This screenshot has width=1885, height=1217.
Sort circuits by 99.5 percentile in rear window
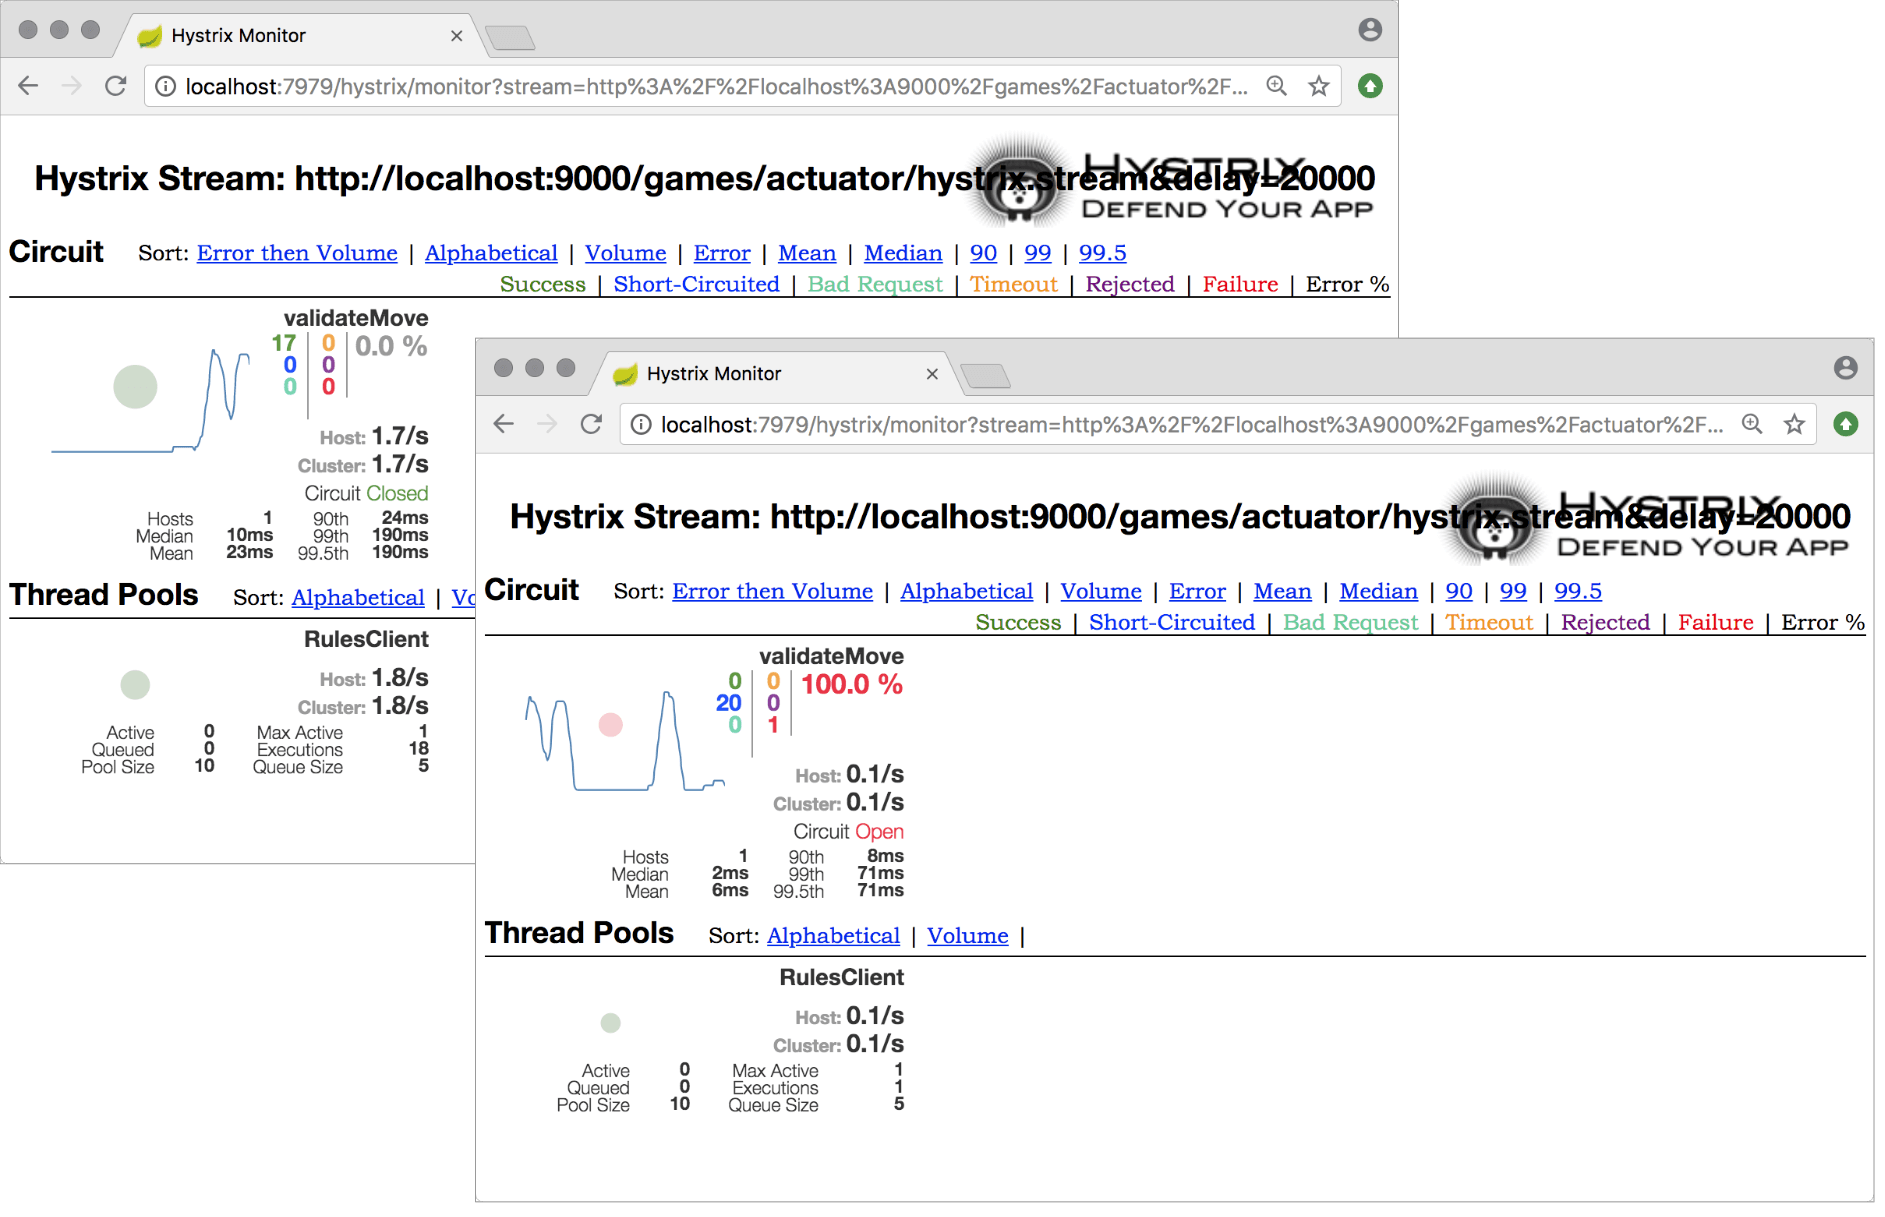click(1103, 253)
